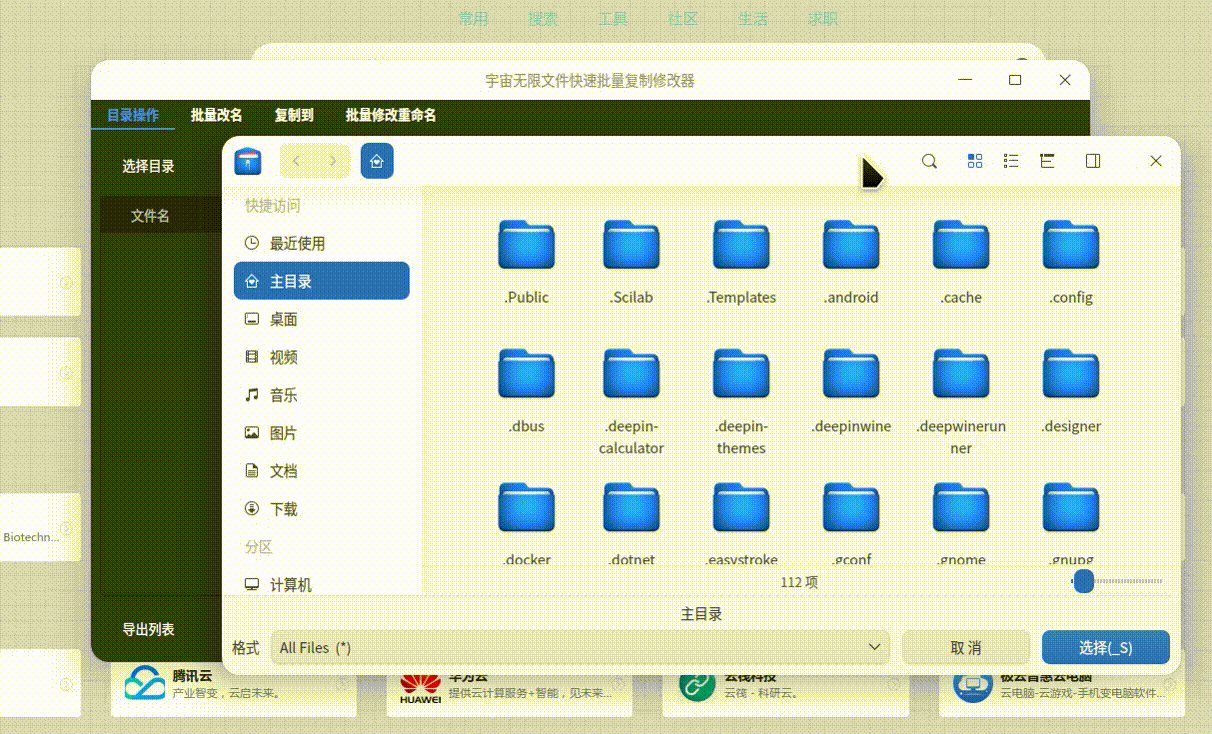
Task: Click 导出列表 in the renamer window
Action: pos(149,629)
